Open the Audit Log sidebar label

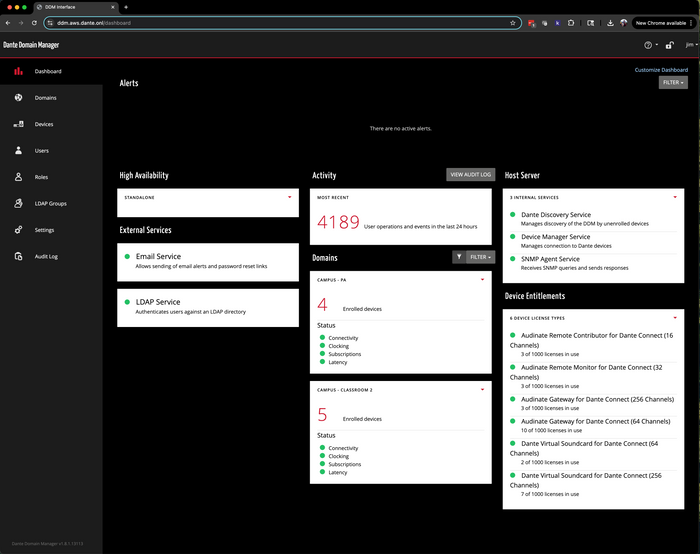[x=46, y=256]
